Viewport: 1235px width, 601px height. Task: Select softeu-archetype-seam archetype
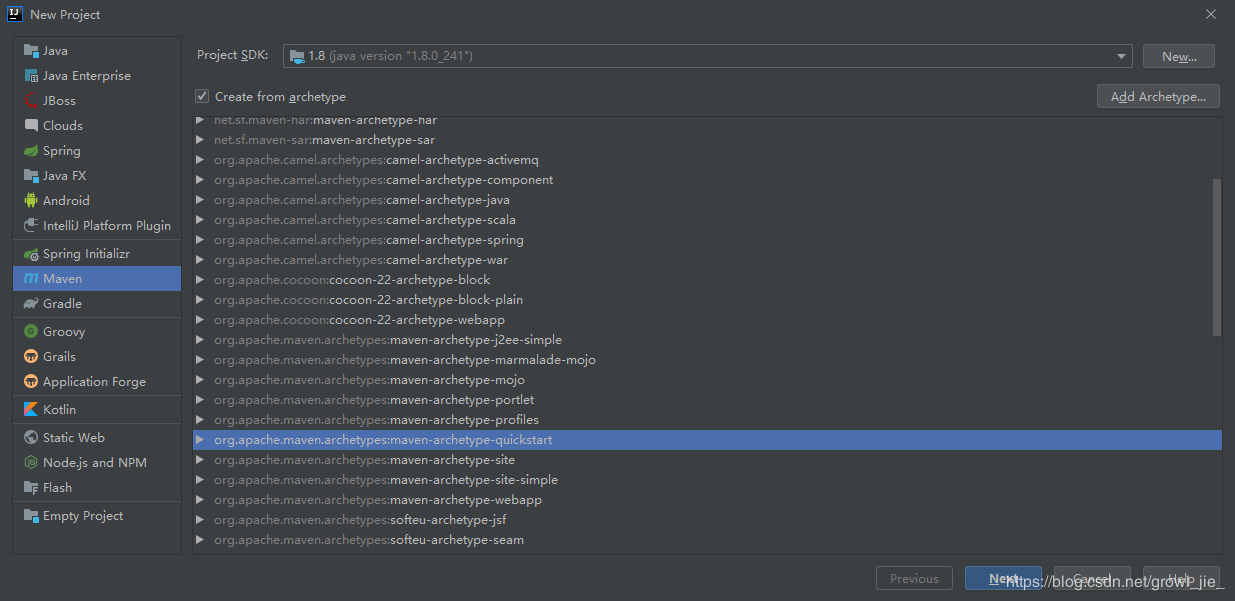[707, 540]
